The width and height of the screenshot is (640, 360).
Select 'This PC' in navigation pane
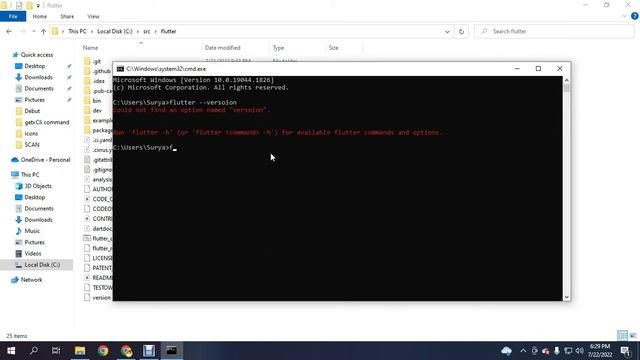coord(30,175)
